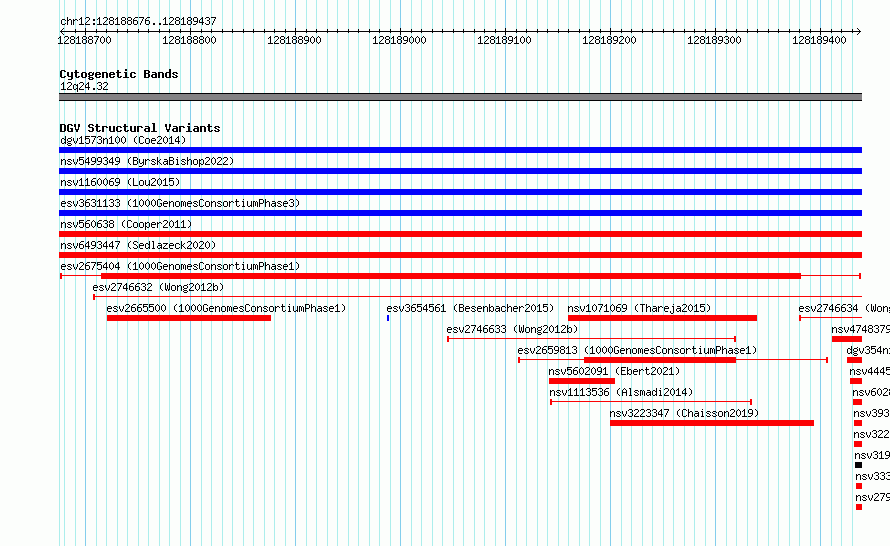Open variant nsv560638 (Cooper2011) label
This screenshot has height=546, width=890.
[x=126, y=224]
